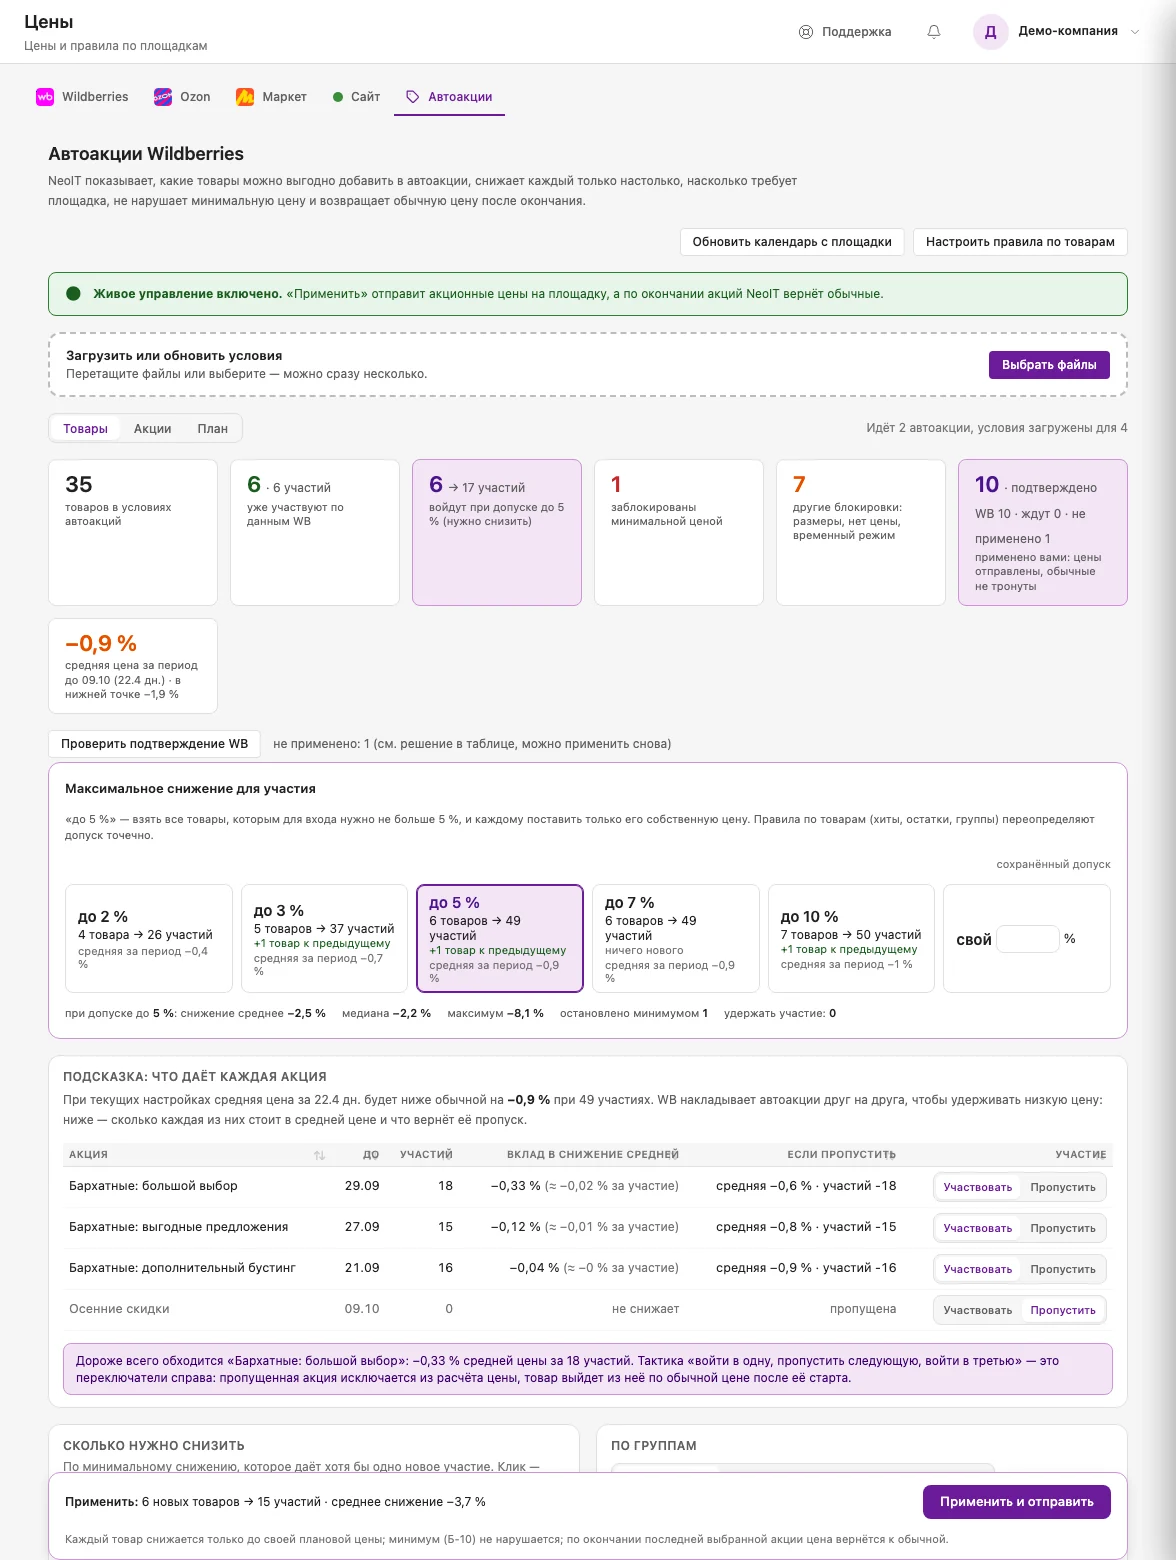Click the Выбрать файлы button
This screenshot has height=1560, width=1176.
coord(1049,365)
